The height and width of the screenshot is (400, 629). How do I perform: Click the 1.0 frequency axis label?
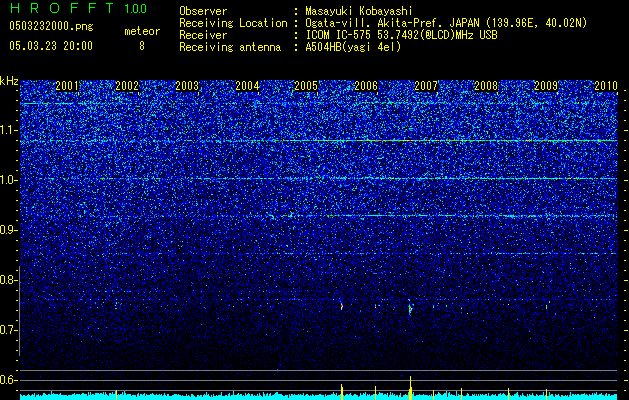9,180
